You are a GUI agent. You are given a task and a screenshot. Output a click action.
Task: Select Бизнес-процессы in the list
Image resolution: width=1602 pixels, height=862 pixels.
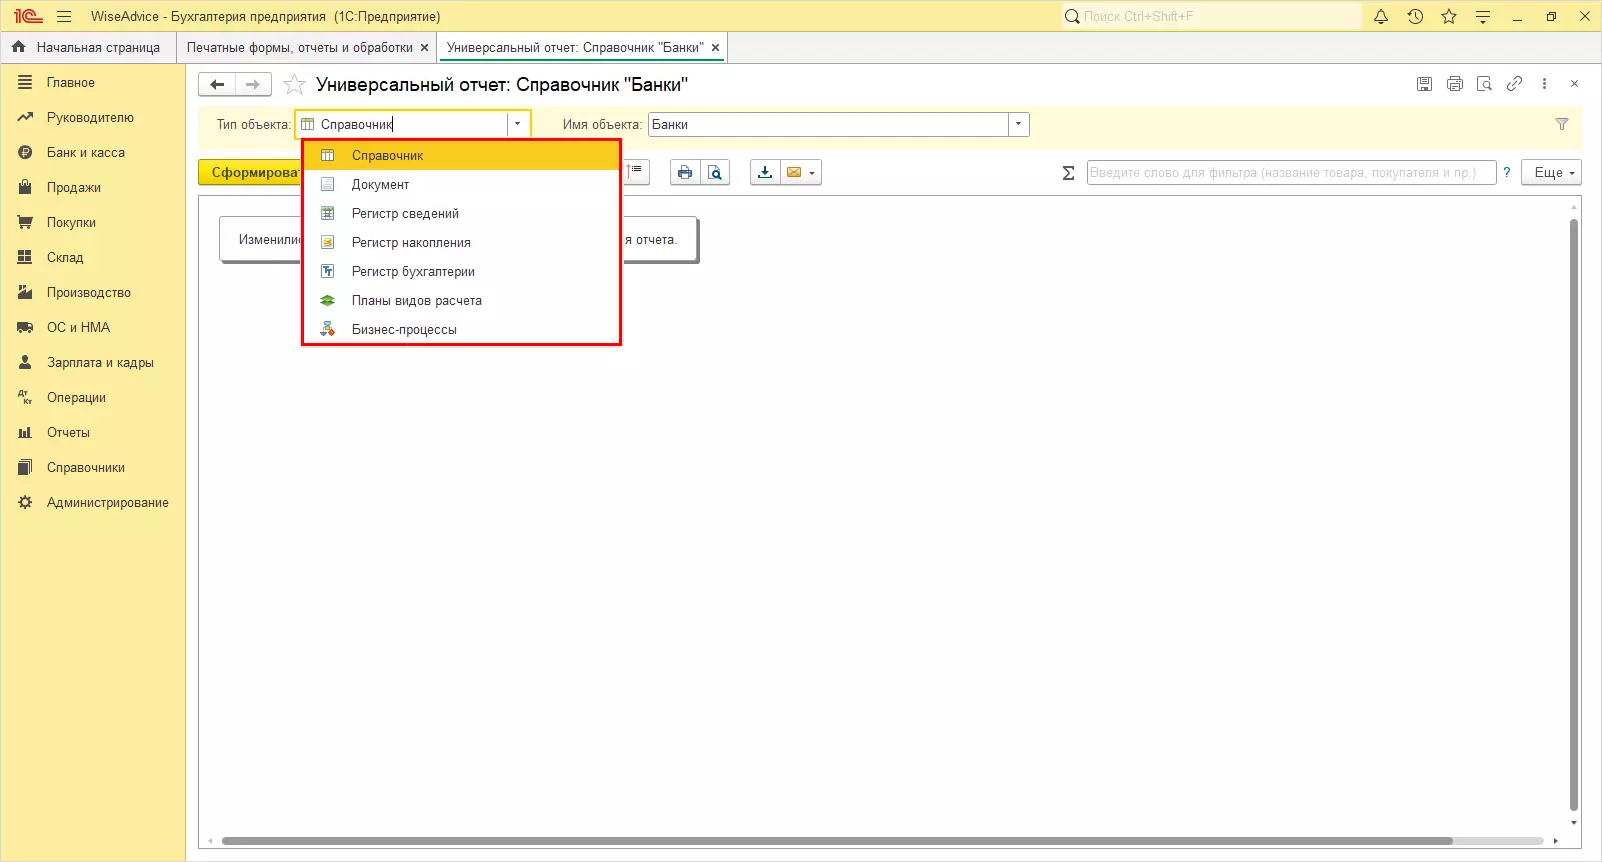tap(461, 330)
